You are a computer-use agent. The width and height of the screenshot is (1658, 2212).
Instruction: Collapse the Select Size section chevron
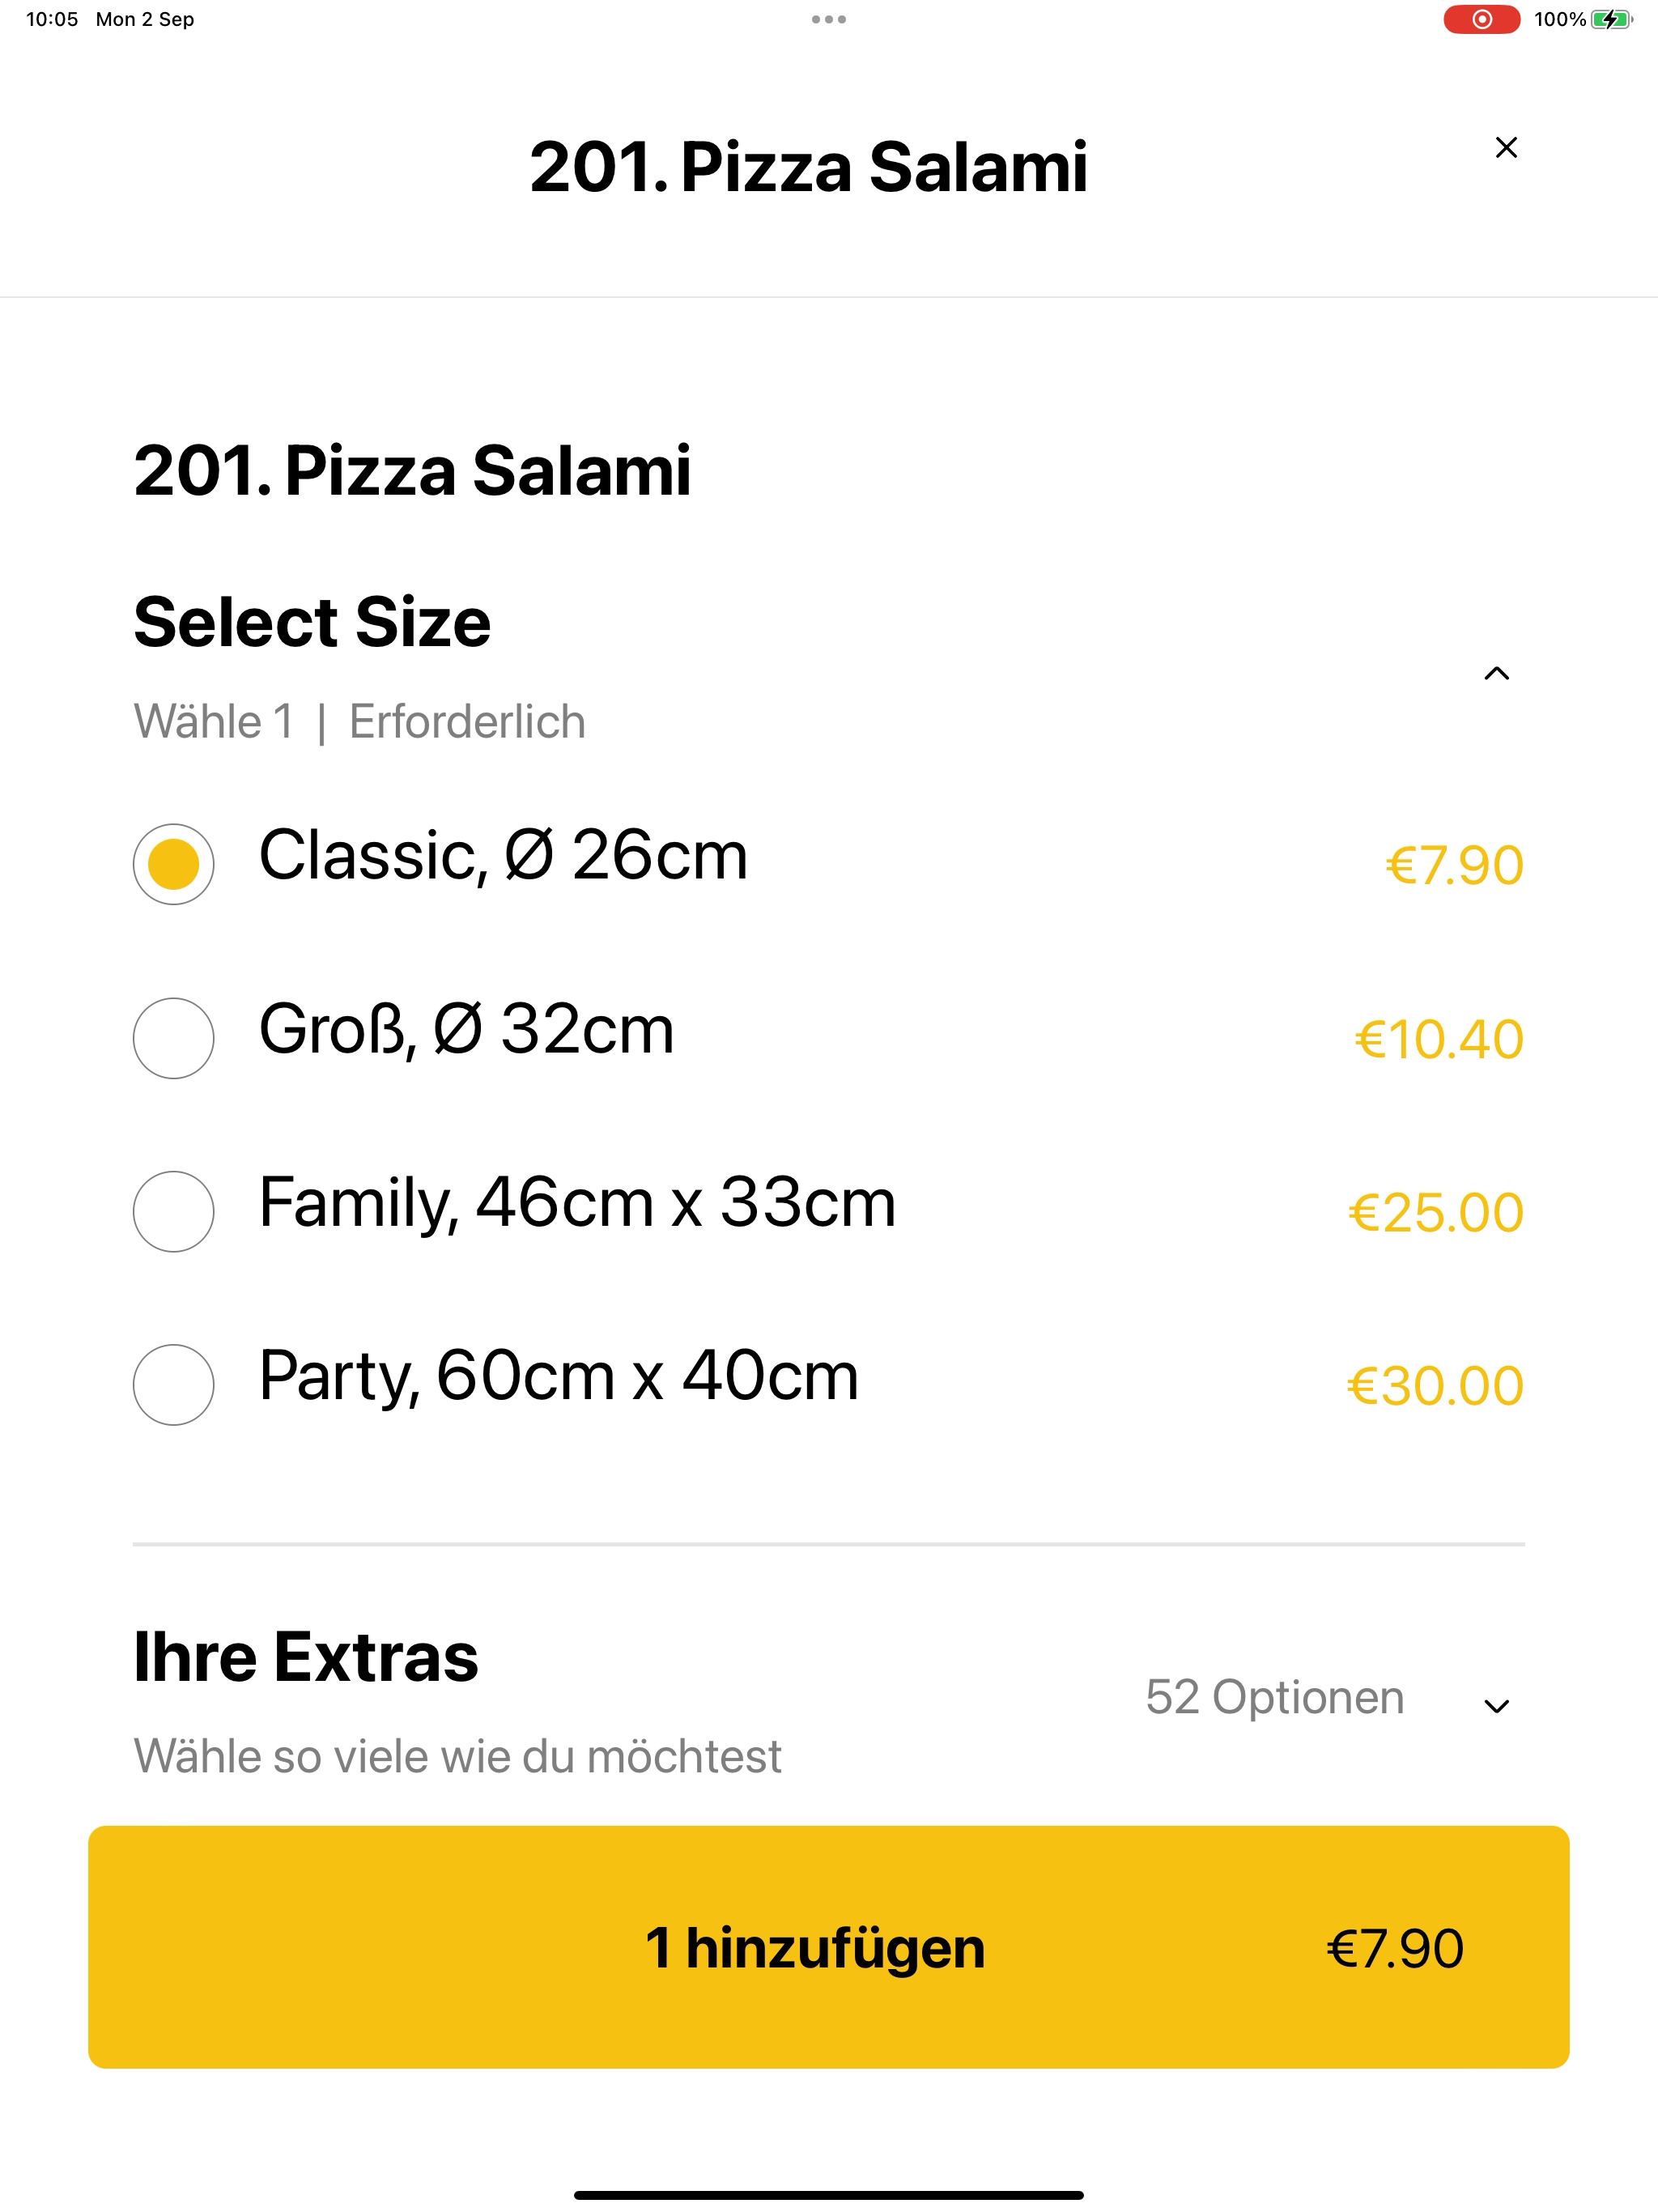[1497, 674]
